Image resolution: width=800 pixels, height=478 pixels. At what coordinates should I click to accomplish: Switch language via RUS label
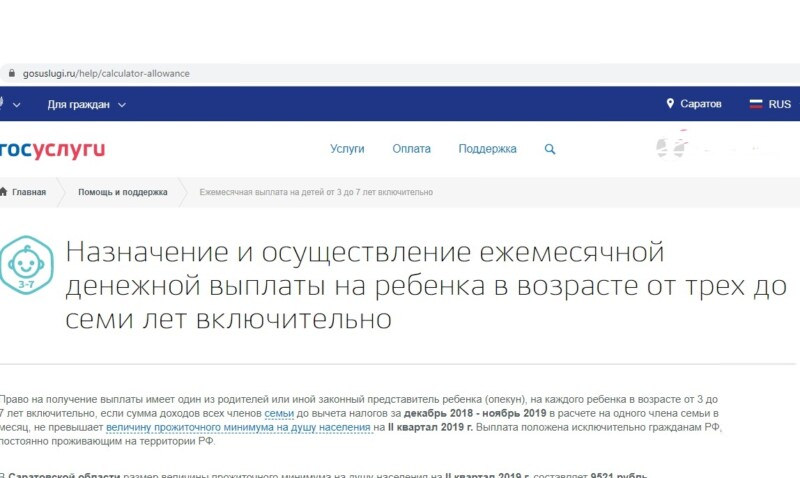tap(780, 104)
